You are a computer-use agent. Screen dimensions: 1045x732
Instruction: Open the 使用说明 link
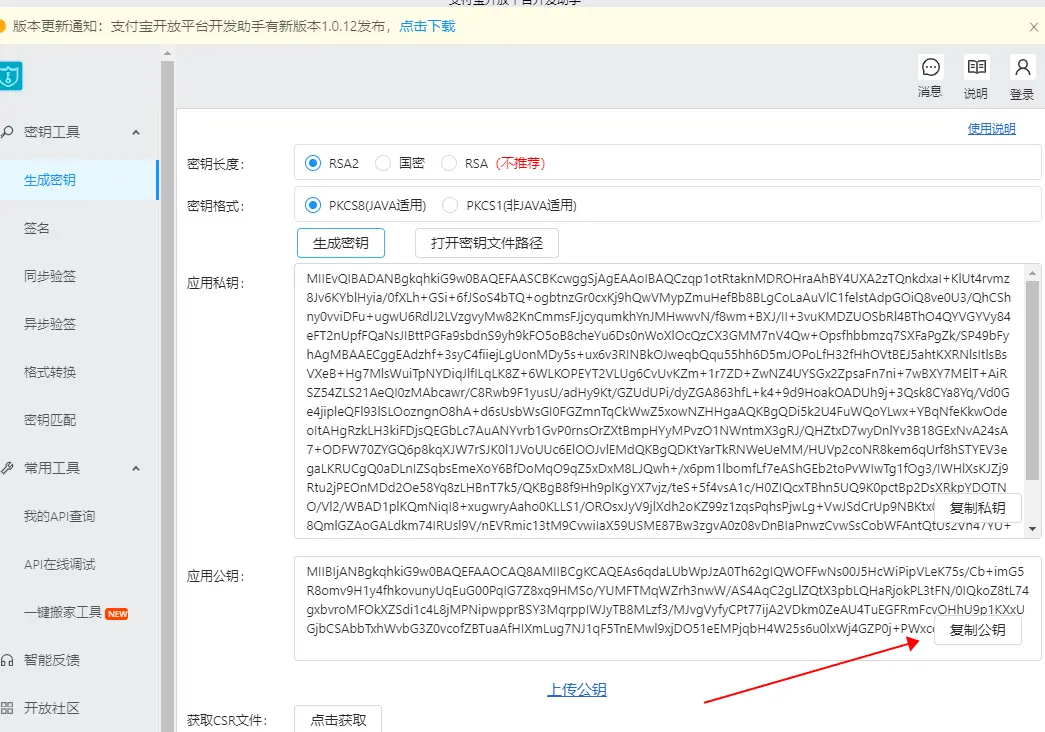(991, 129)
